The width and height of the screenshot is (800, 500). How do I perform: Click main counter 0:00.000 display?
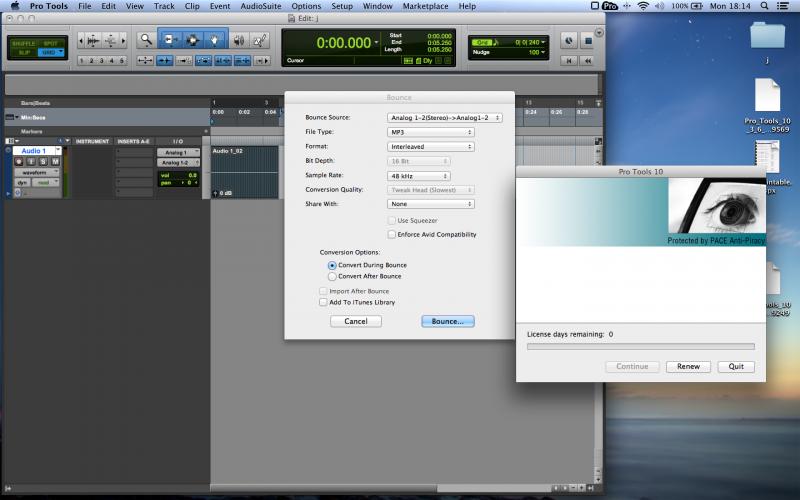point(344,43)
